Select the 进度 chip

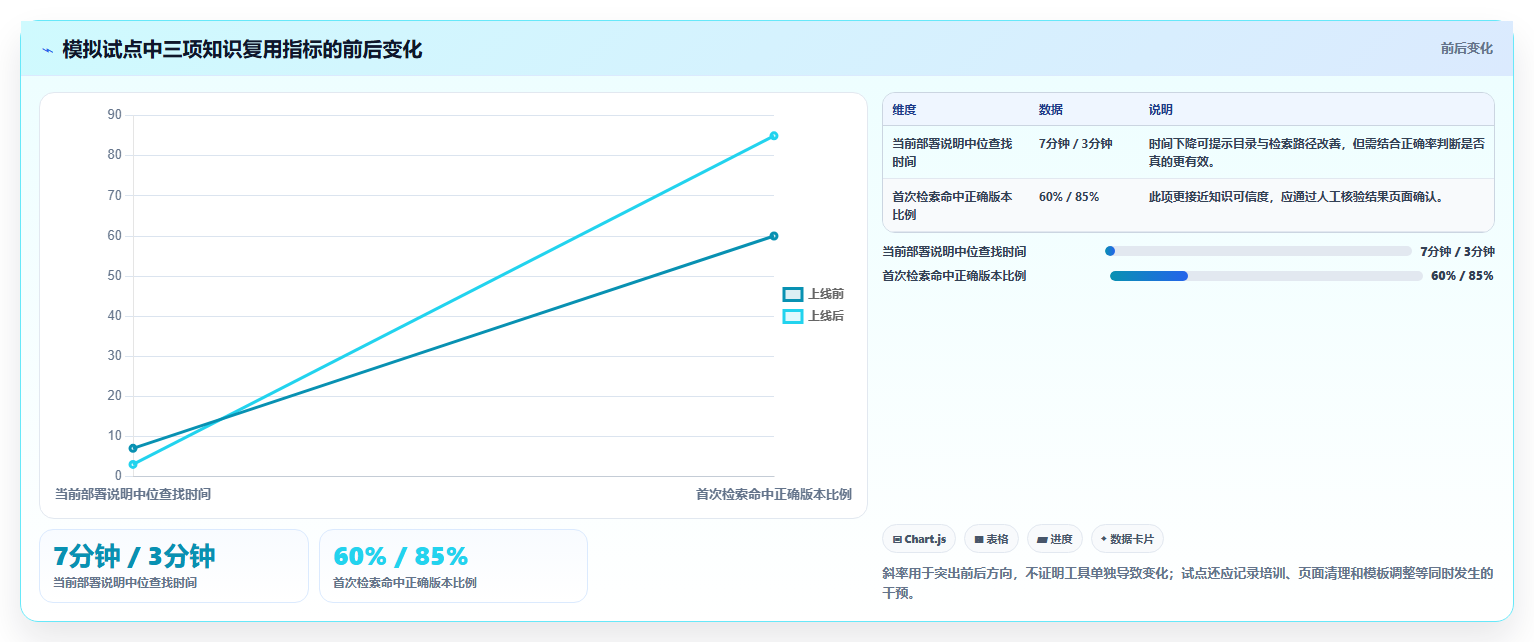point(1055,539)
